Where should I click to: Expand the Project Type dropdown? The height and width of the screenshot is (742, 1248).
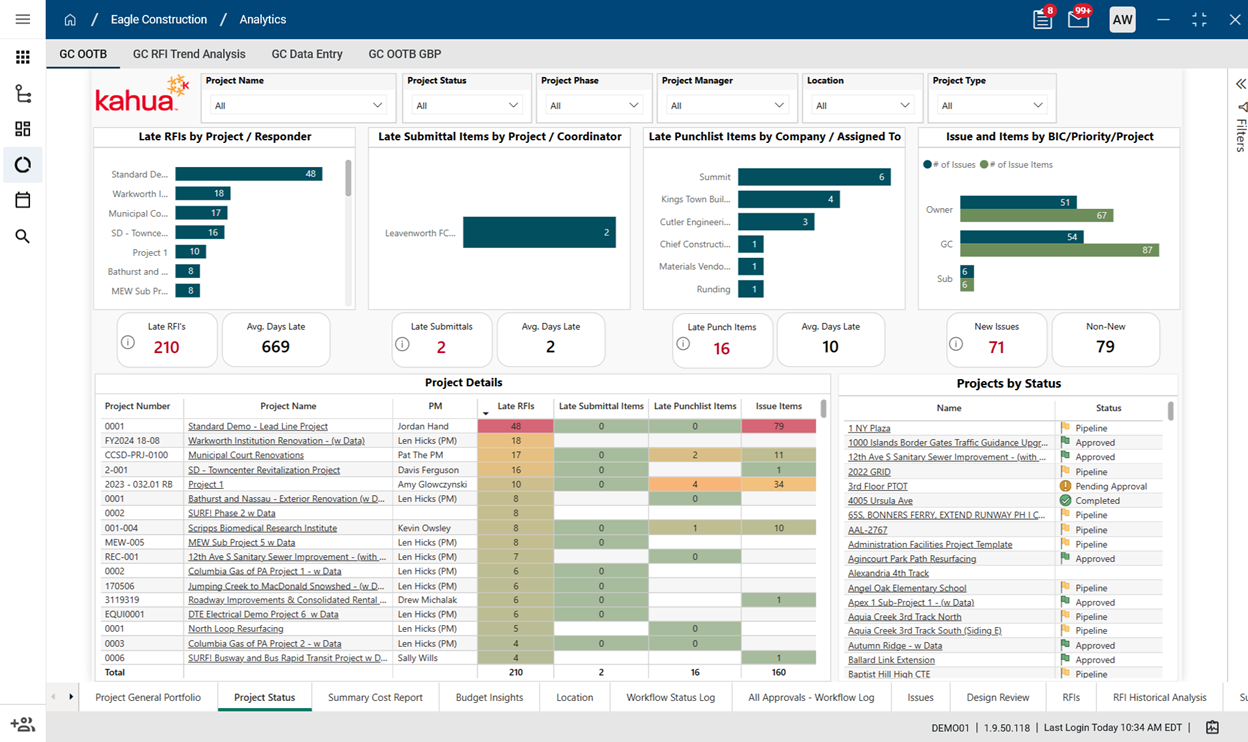[990, 105]
